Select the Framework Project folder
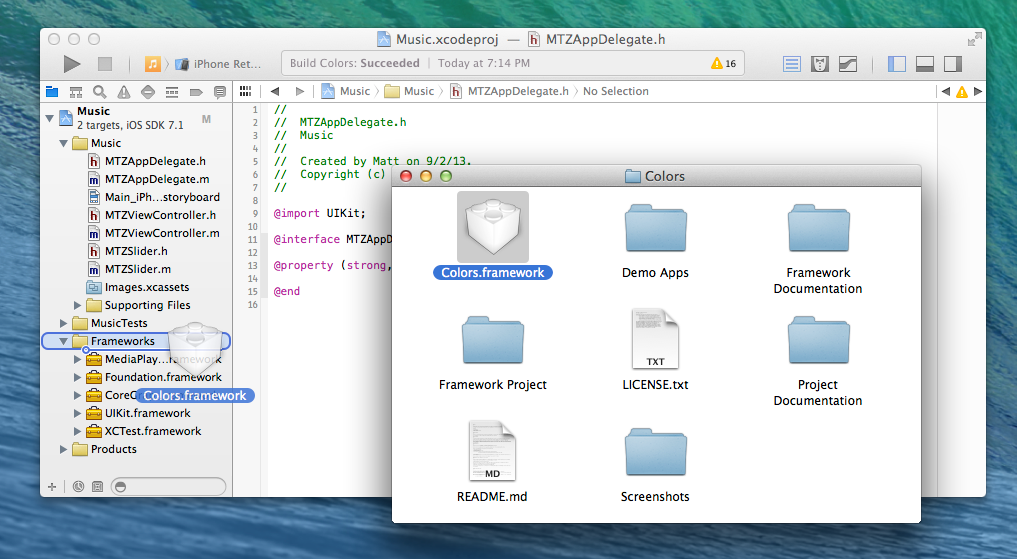Image resolution: width=1017 pixels, height=559 pixels. 493,353
